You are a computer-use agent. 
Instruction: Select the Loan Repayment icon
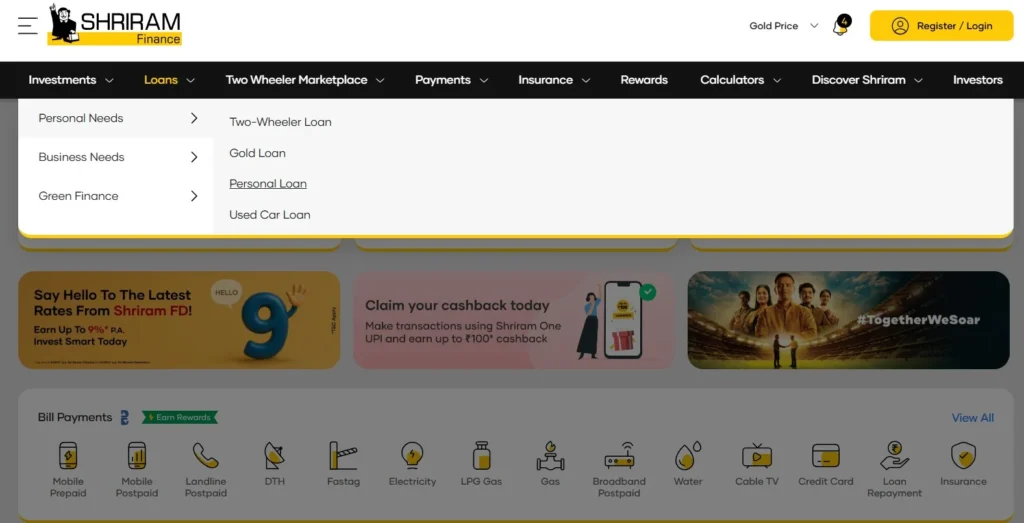click(895, 456)
